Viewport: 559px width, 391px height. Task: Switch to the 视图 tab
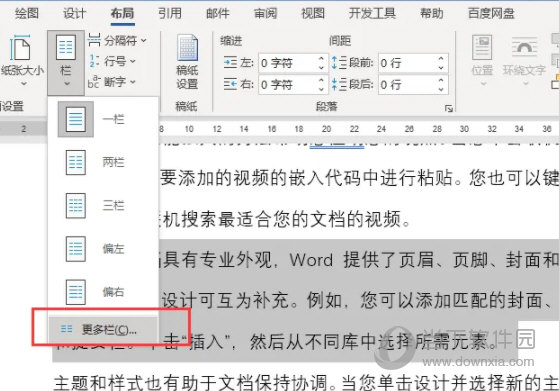(x=313, y=14)
